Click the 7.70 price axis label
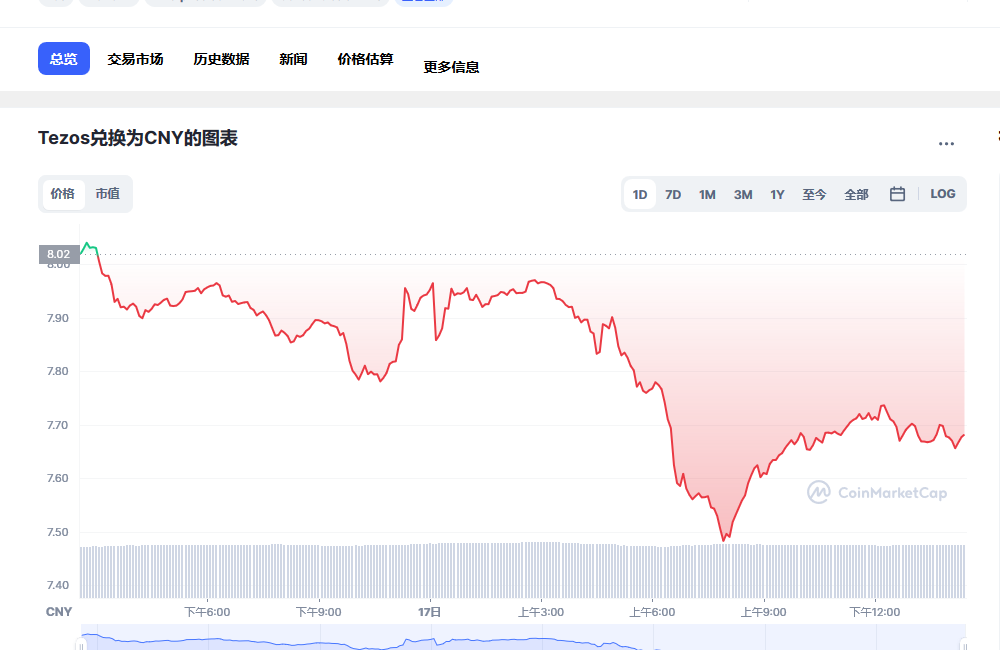 point(57,425)
